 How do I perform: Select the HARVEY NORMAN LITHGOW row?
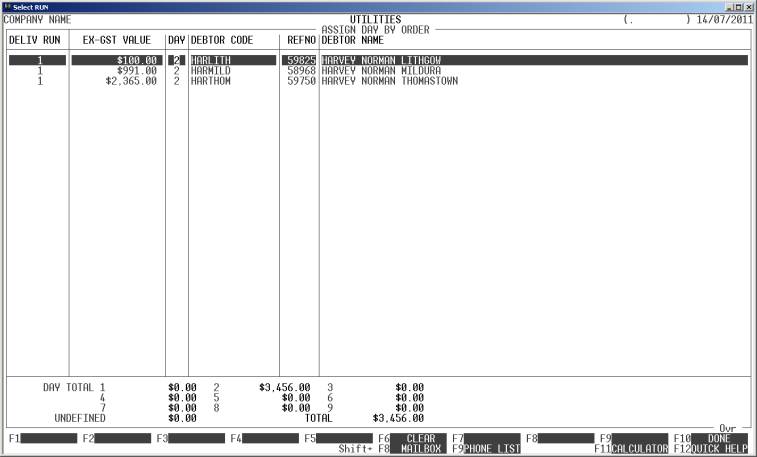(x=378, y=60)
